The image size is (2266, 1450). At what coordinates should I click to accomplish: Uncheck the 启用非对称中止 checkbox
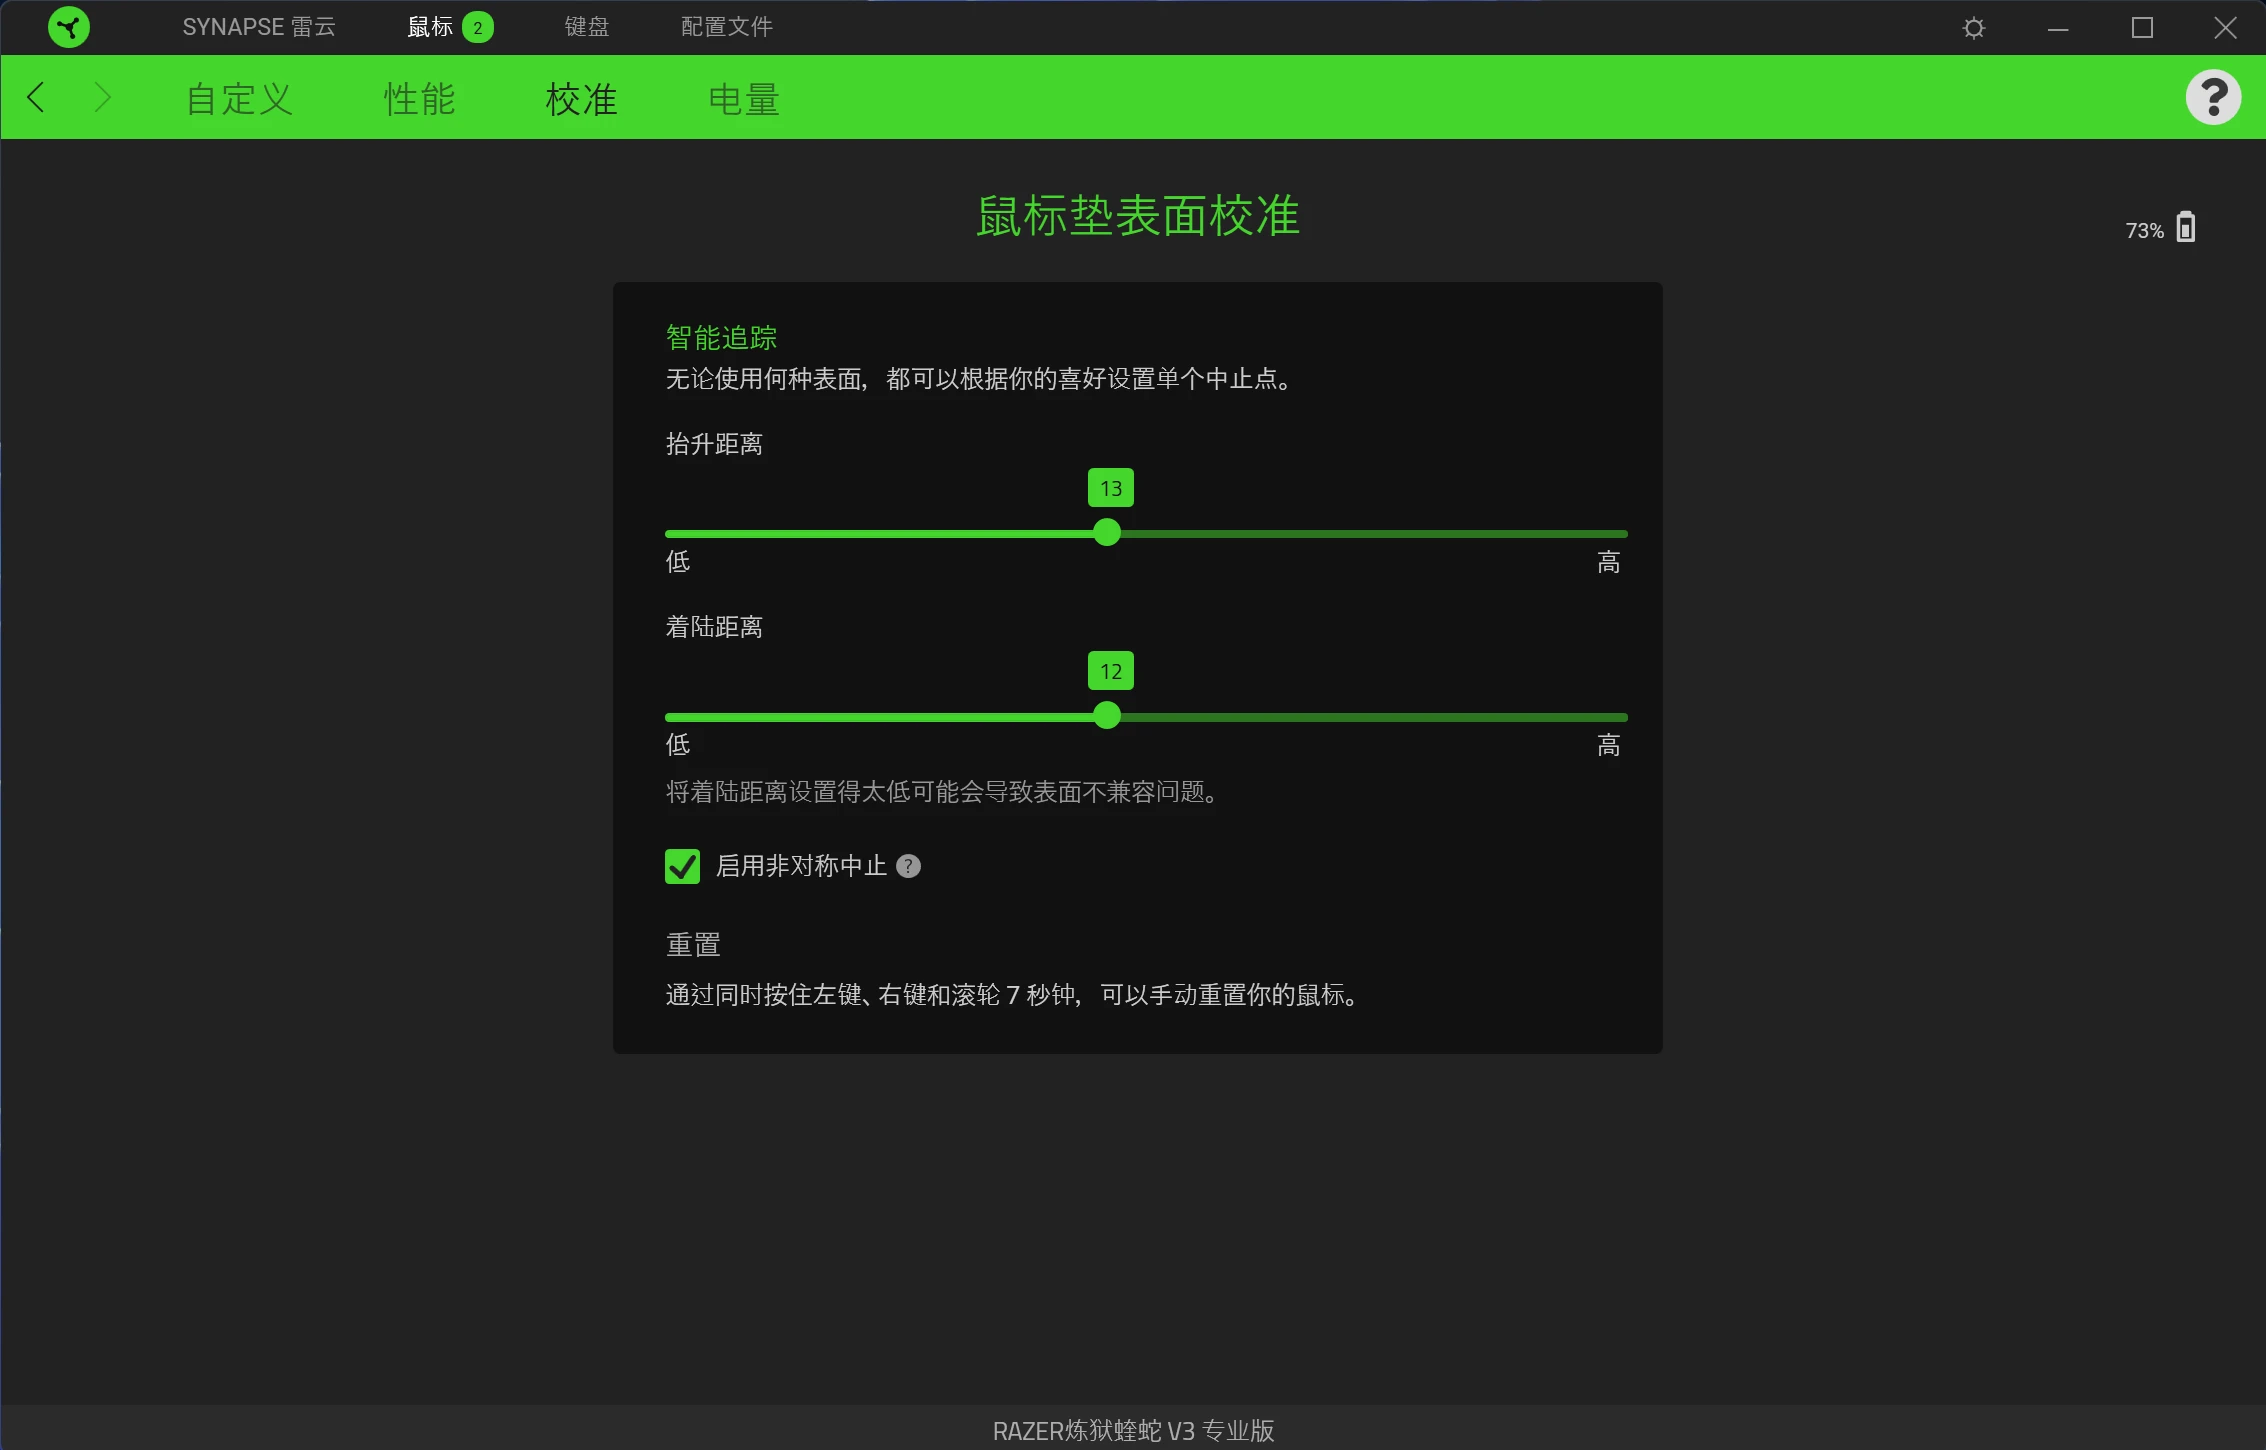681,866
